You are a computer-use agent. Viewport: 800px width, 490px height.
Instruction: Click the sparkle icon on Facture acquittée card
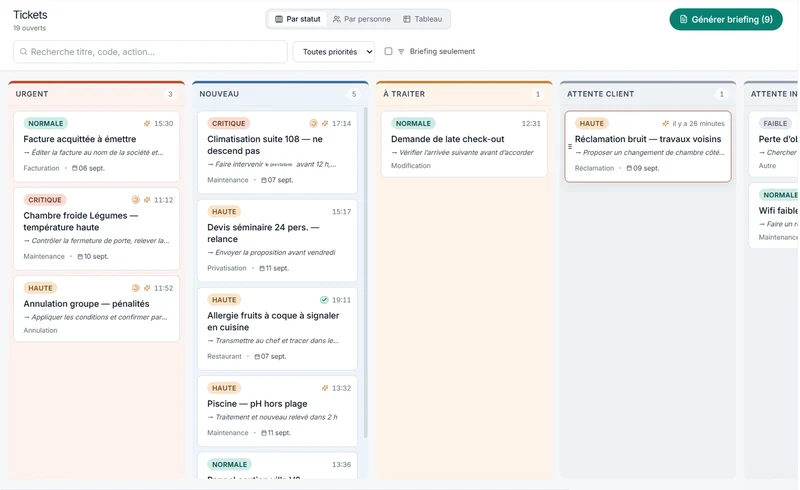147,124
